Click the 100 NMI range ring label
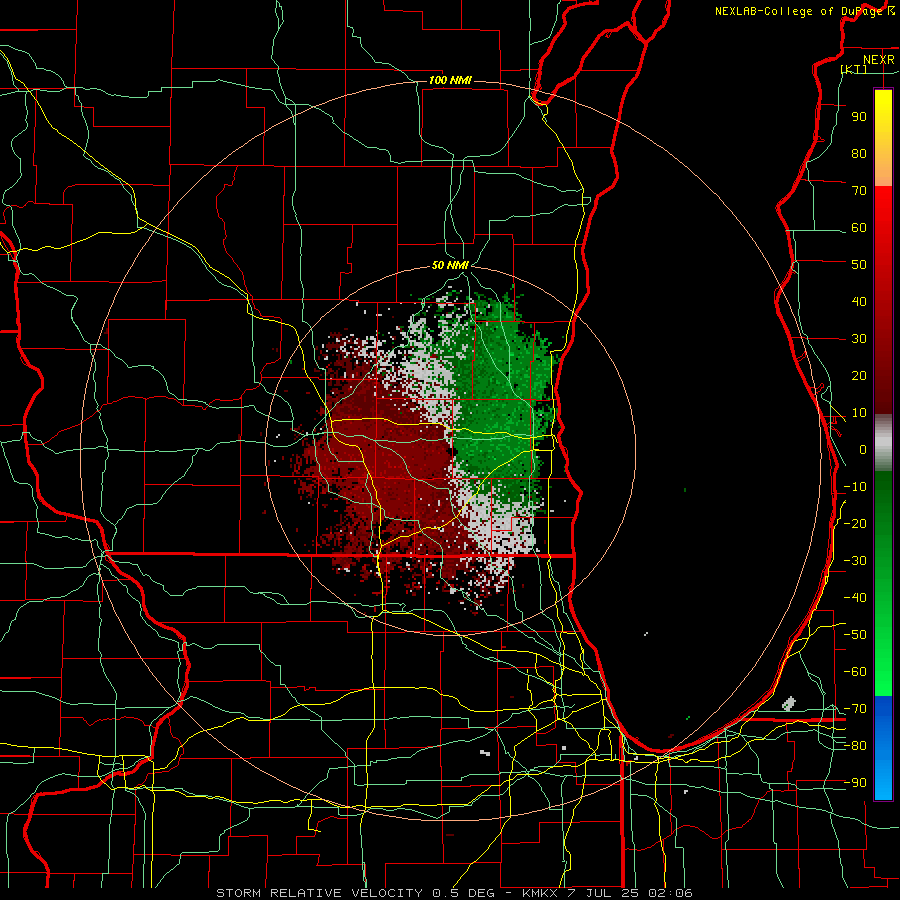 click(x=450, y=80)
